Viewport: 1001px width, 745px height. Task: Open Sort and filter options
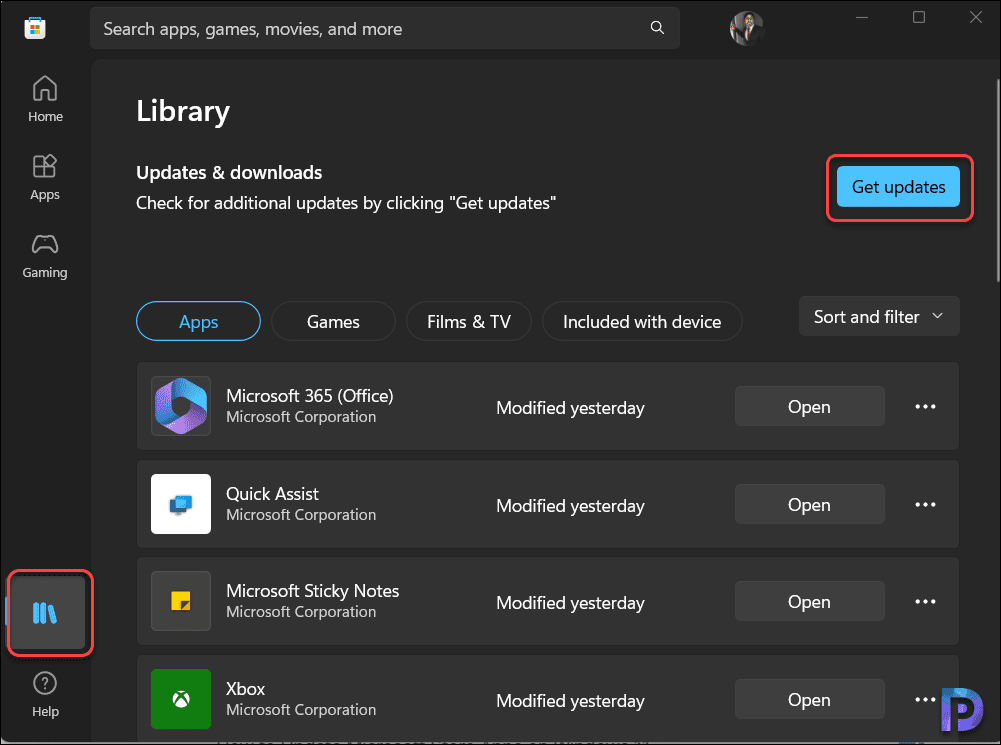point(878,316)
